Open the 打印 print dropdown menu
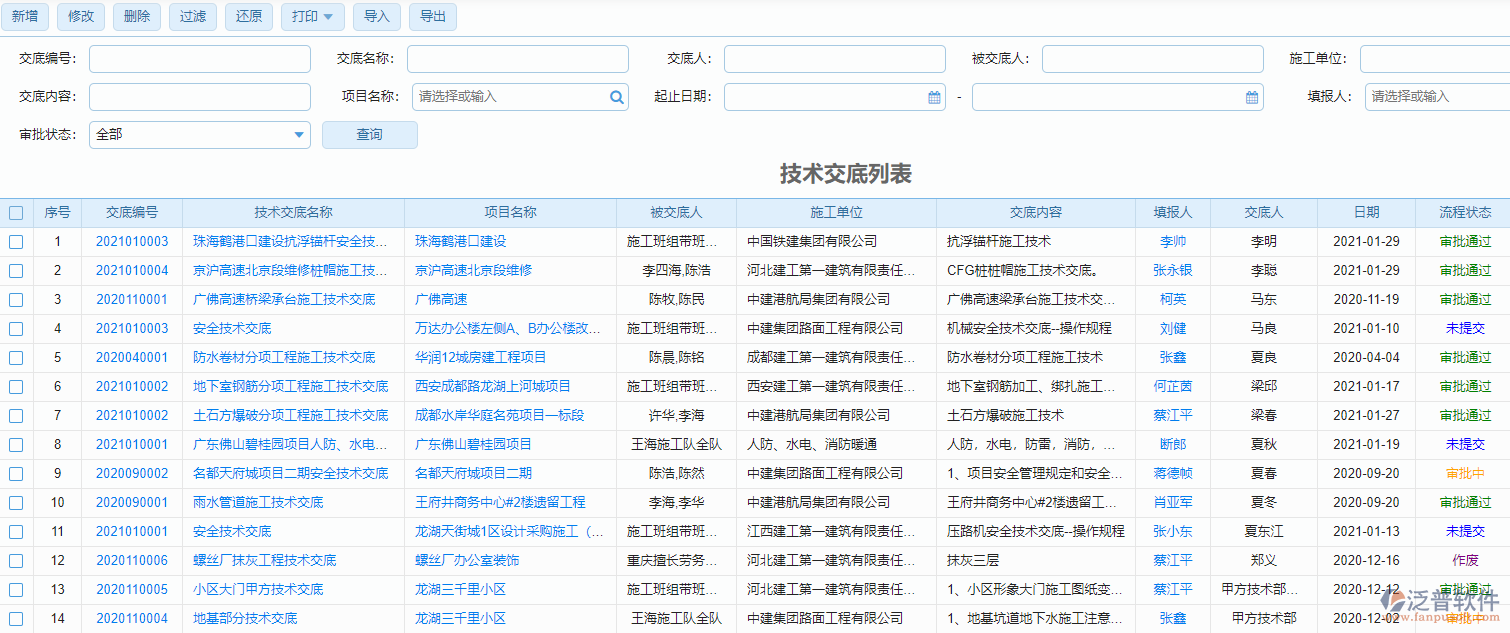This screenshot has width=1510, height=633. (312, 16)
